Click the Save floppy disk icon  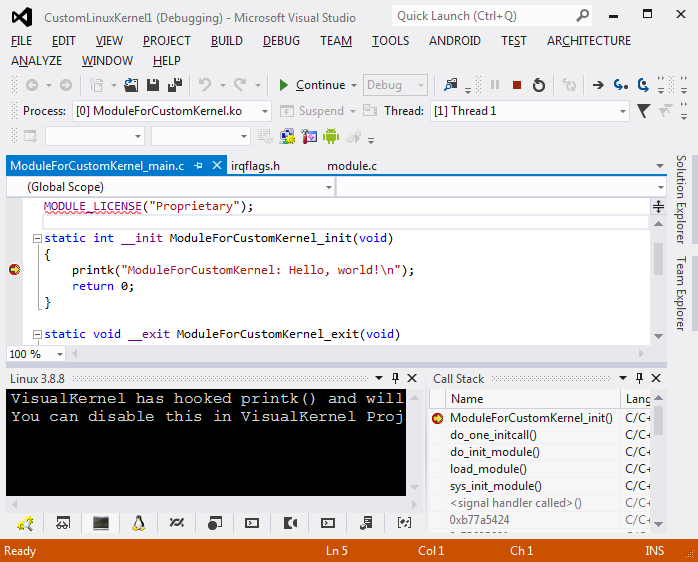[153, 85]
